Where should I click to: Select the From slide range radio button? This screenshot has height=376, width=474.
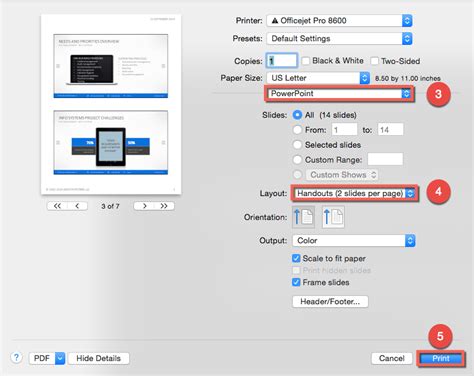coord(297,130)
